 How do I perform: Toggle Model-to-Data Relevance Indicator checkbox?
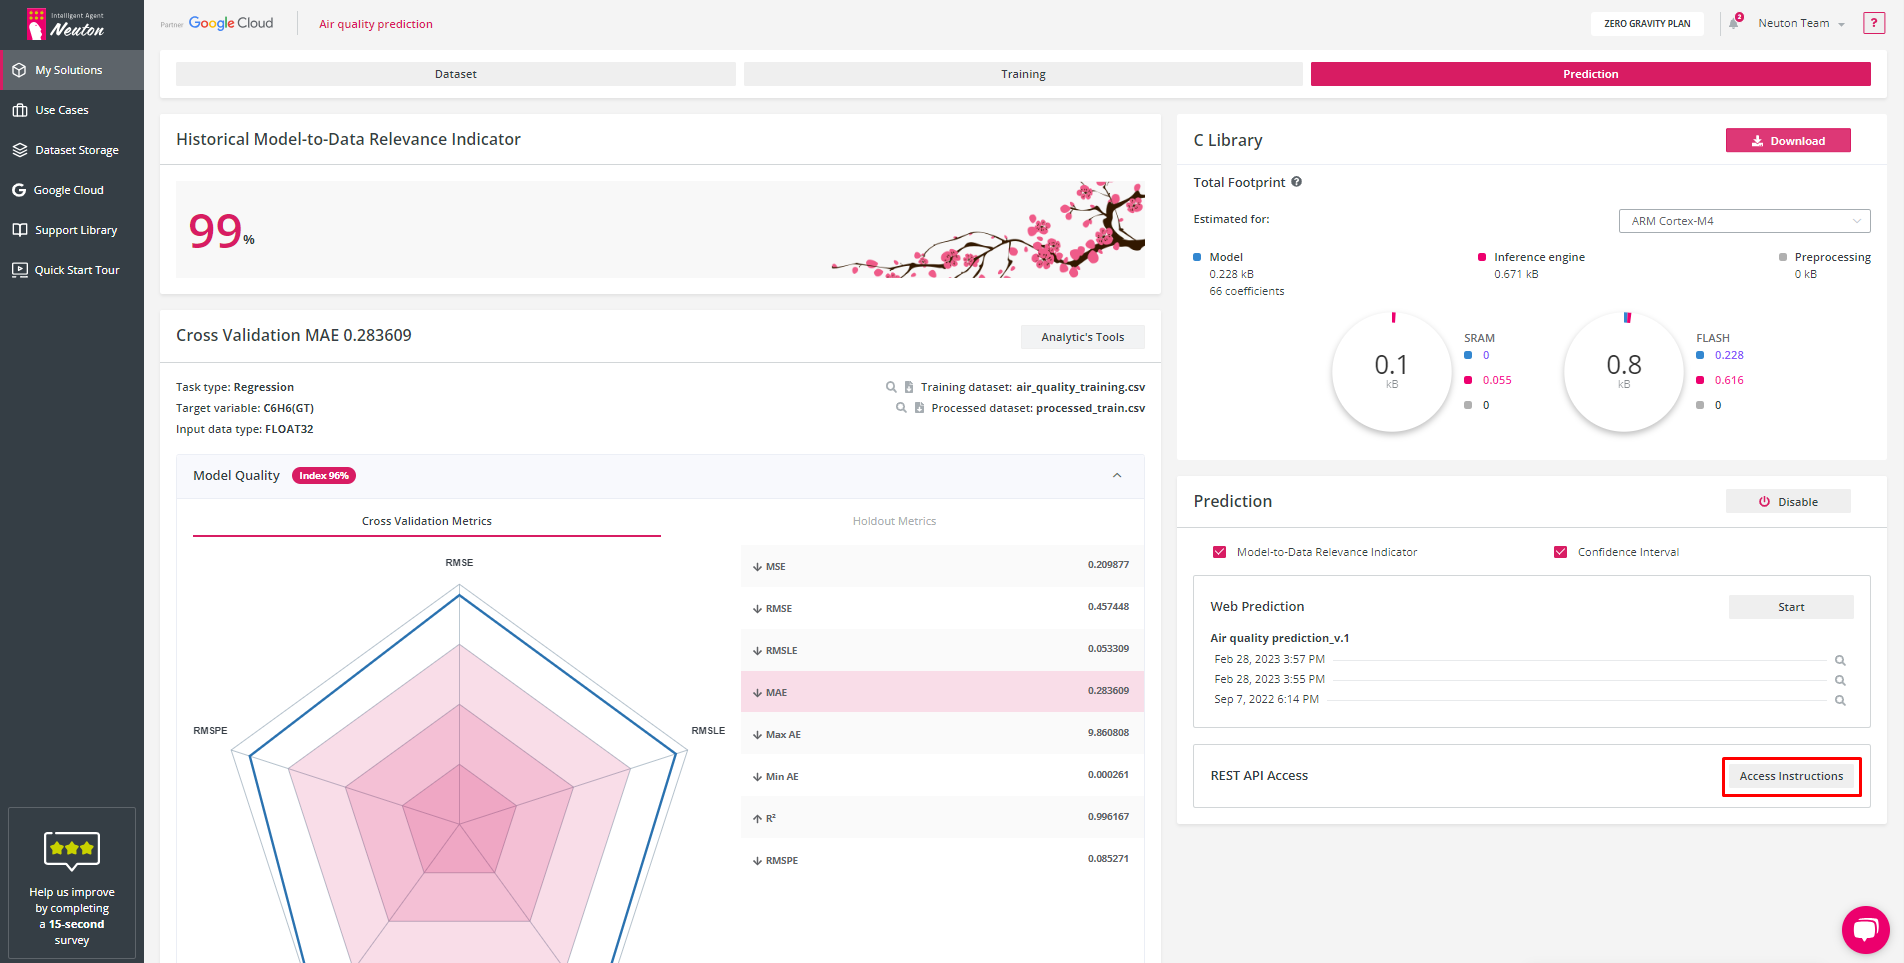pos(1219,552)
